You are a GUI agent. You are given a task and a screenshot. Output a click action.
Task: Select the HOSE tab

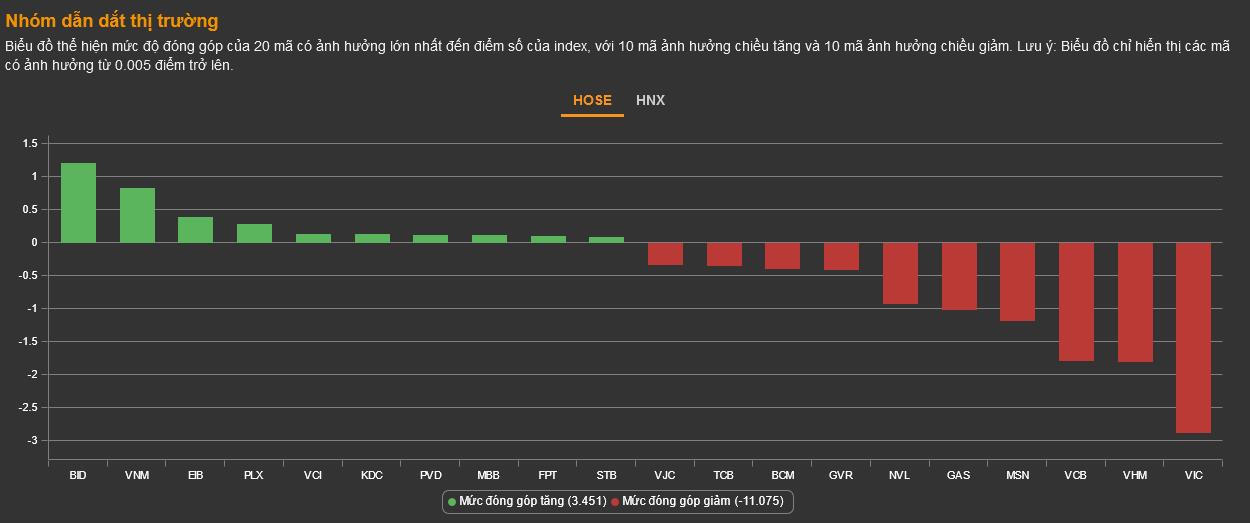592,100
